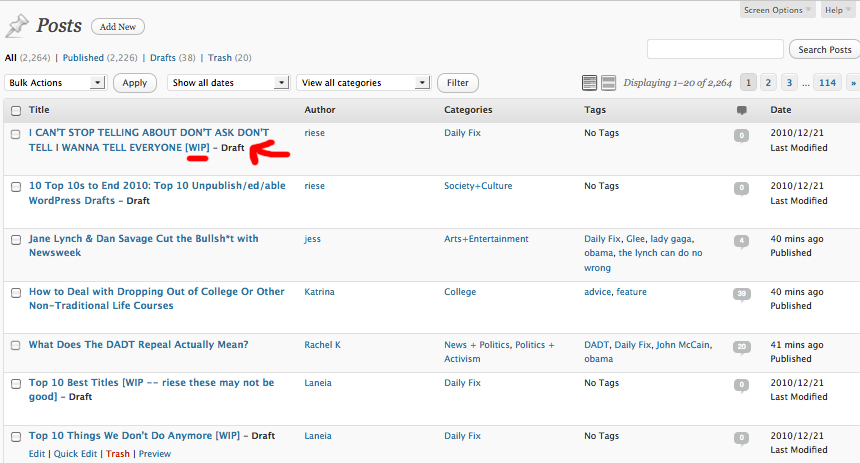Focus the search posts text field
This screenshot has height=463, width=860.
[715, 49]
